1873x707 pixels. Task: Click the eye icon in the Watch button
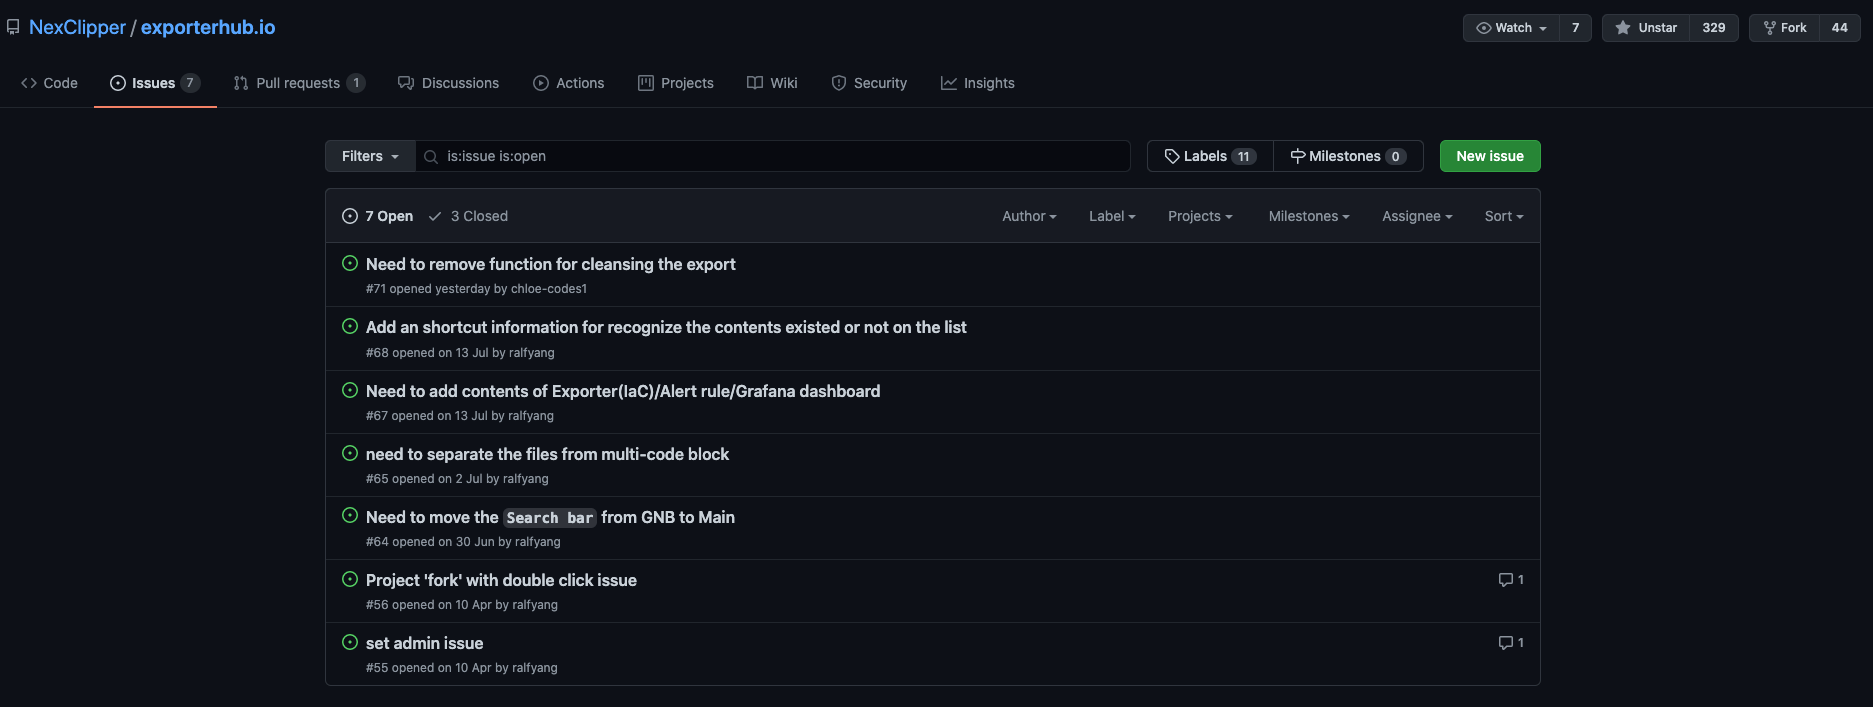(1484, 28)
